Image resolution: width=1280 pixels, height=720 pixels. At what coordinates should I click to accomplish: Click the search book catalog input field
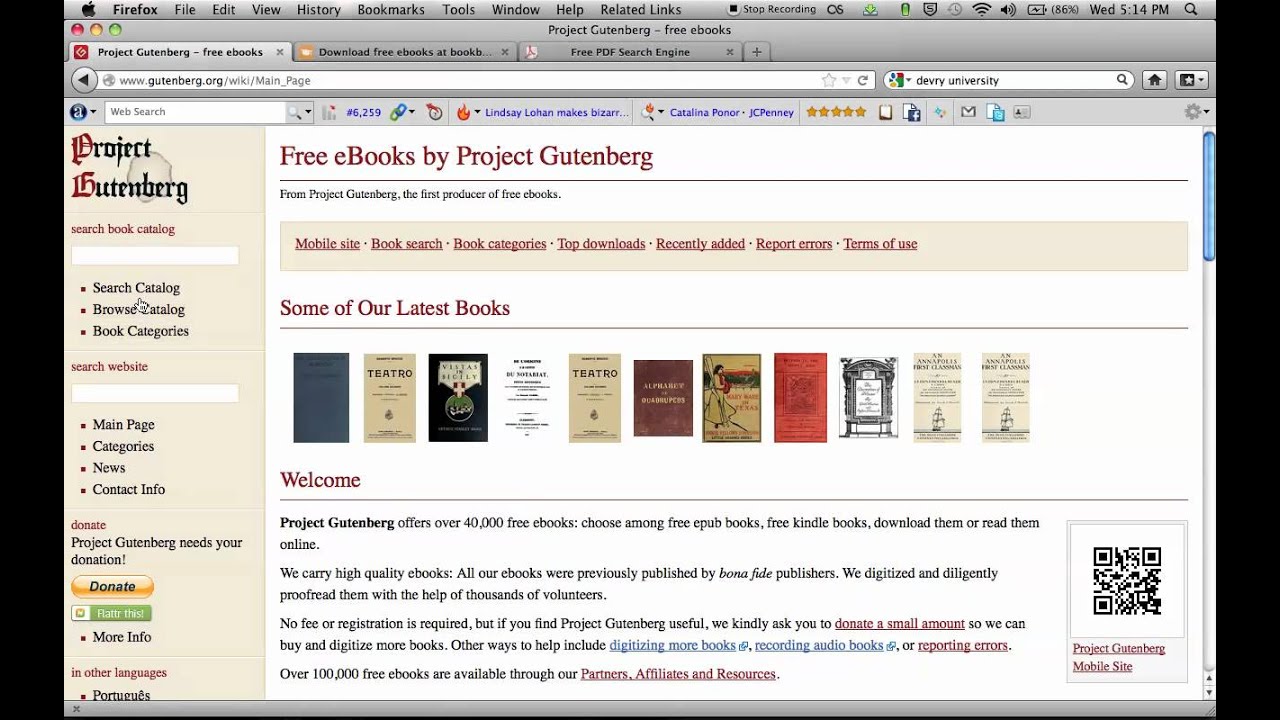tap(155, 256)
